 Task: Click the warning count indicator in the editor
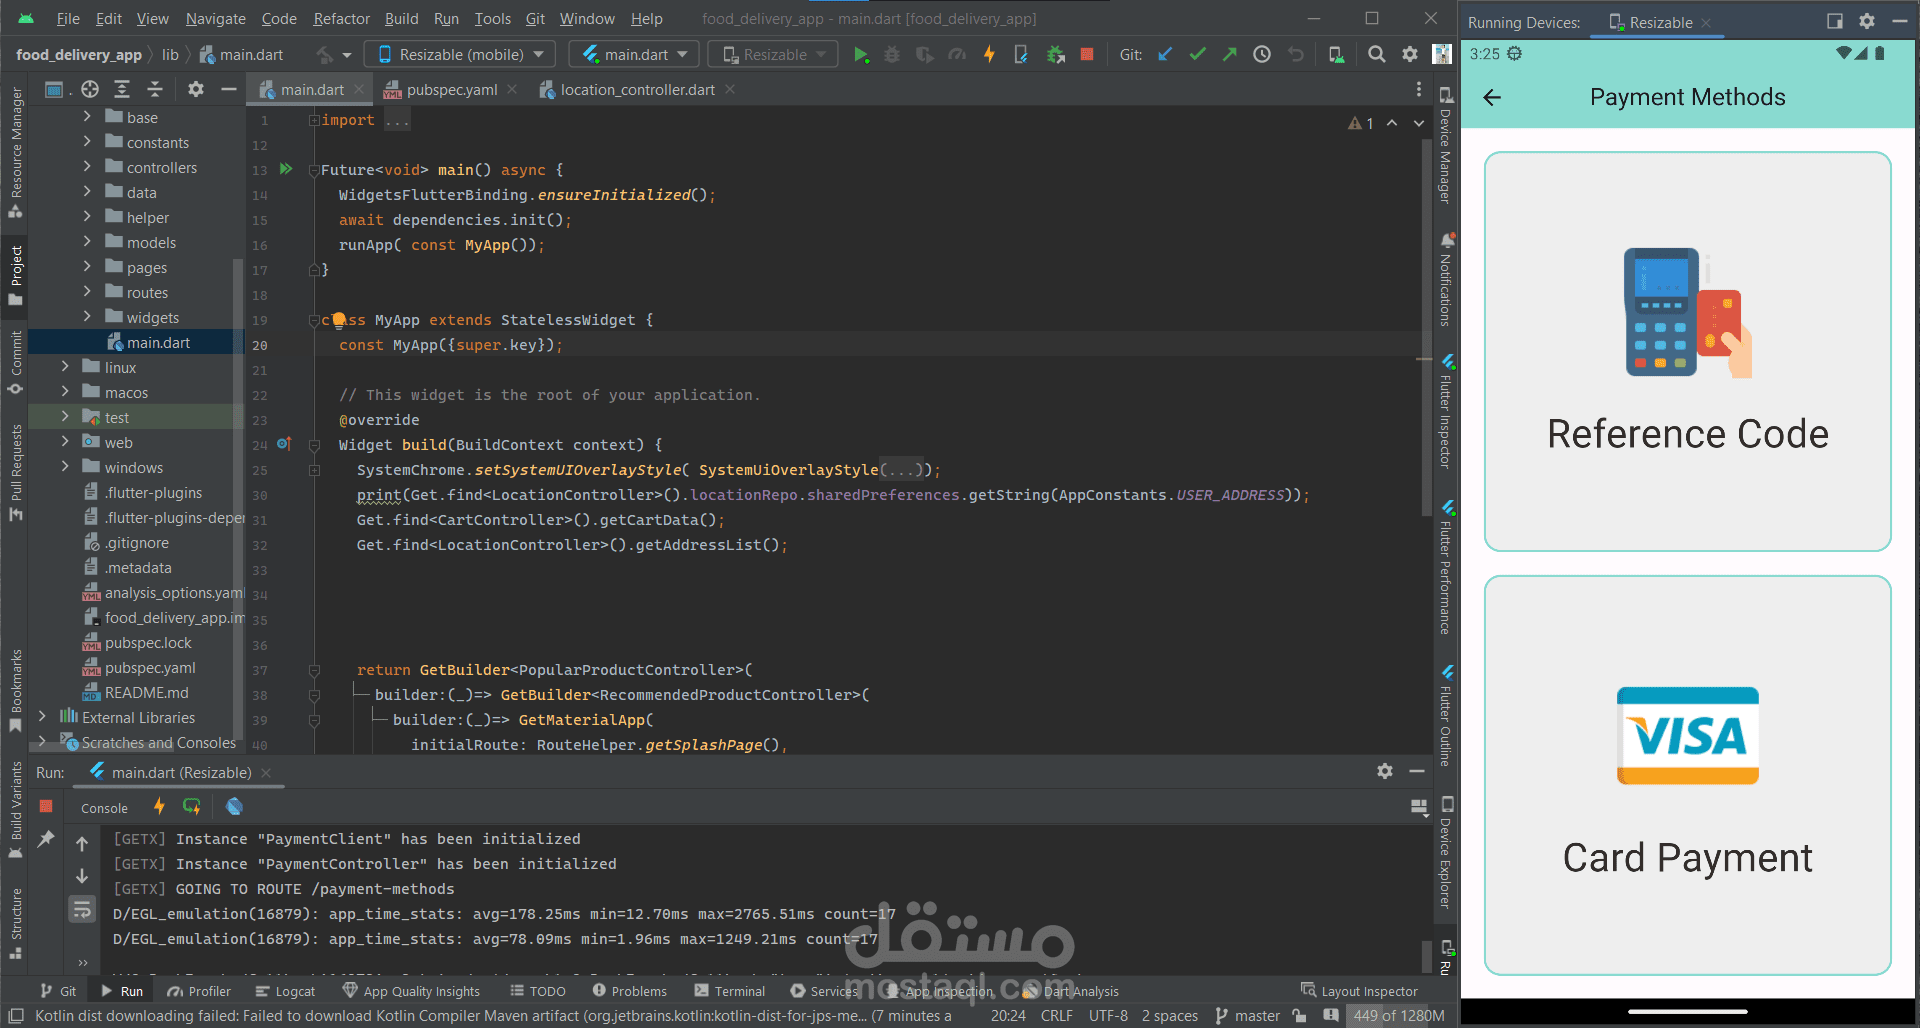pos(1361,123)
